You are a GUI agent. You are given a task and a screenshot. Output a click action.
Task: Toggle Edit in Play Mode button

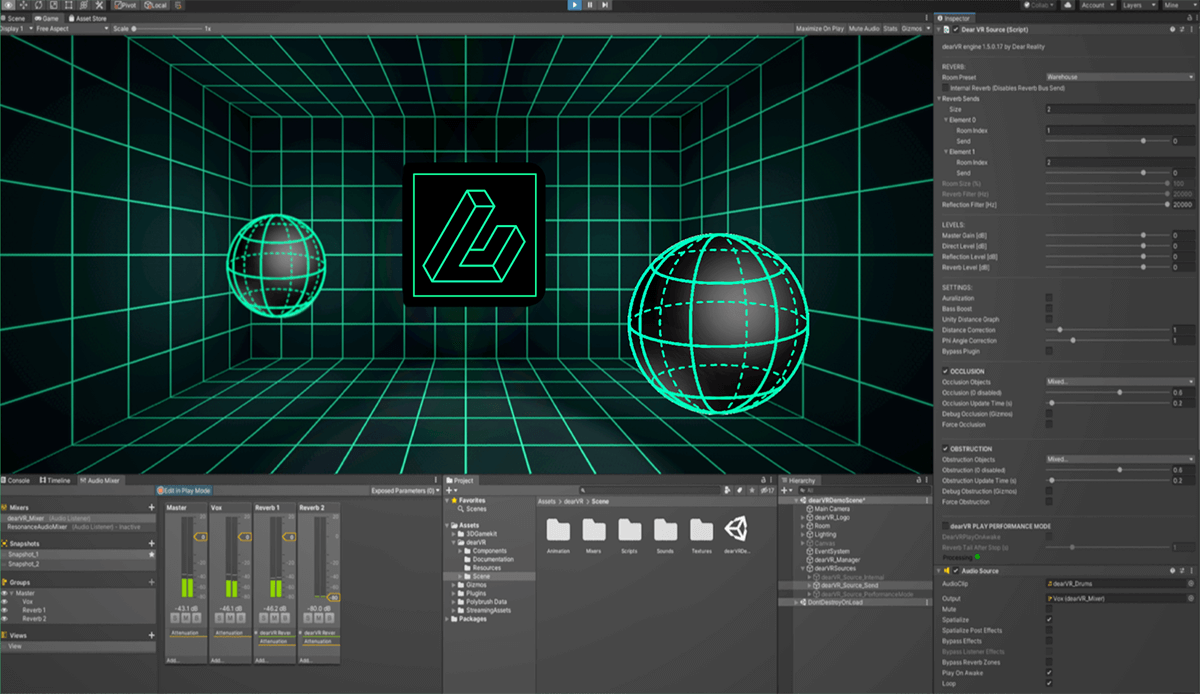[185, 491]
